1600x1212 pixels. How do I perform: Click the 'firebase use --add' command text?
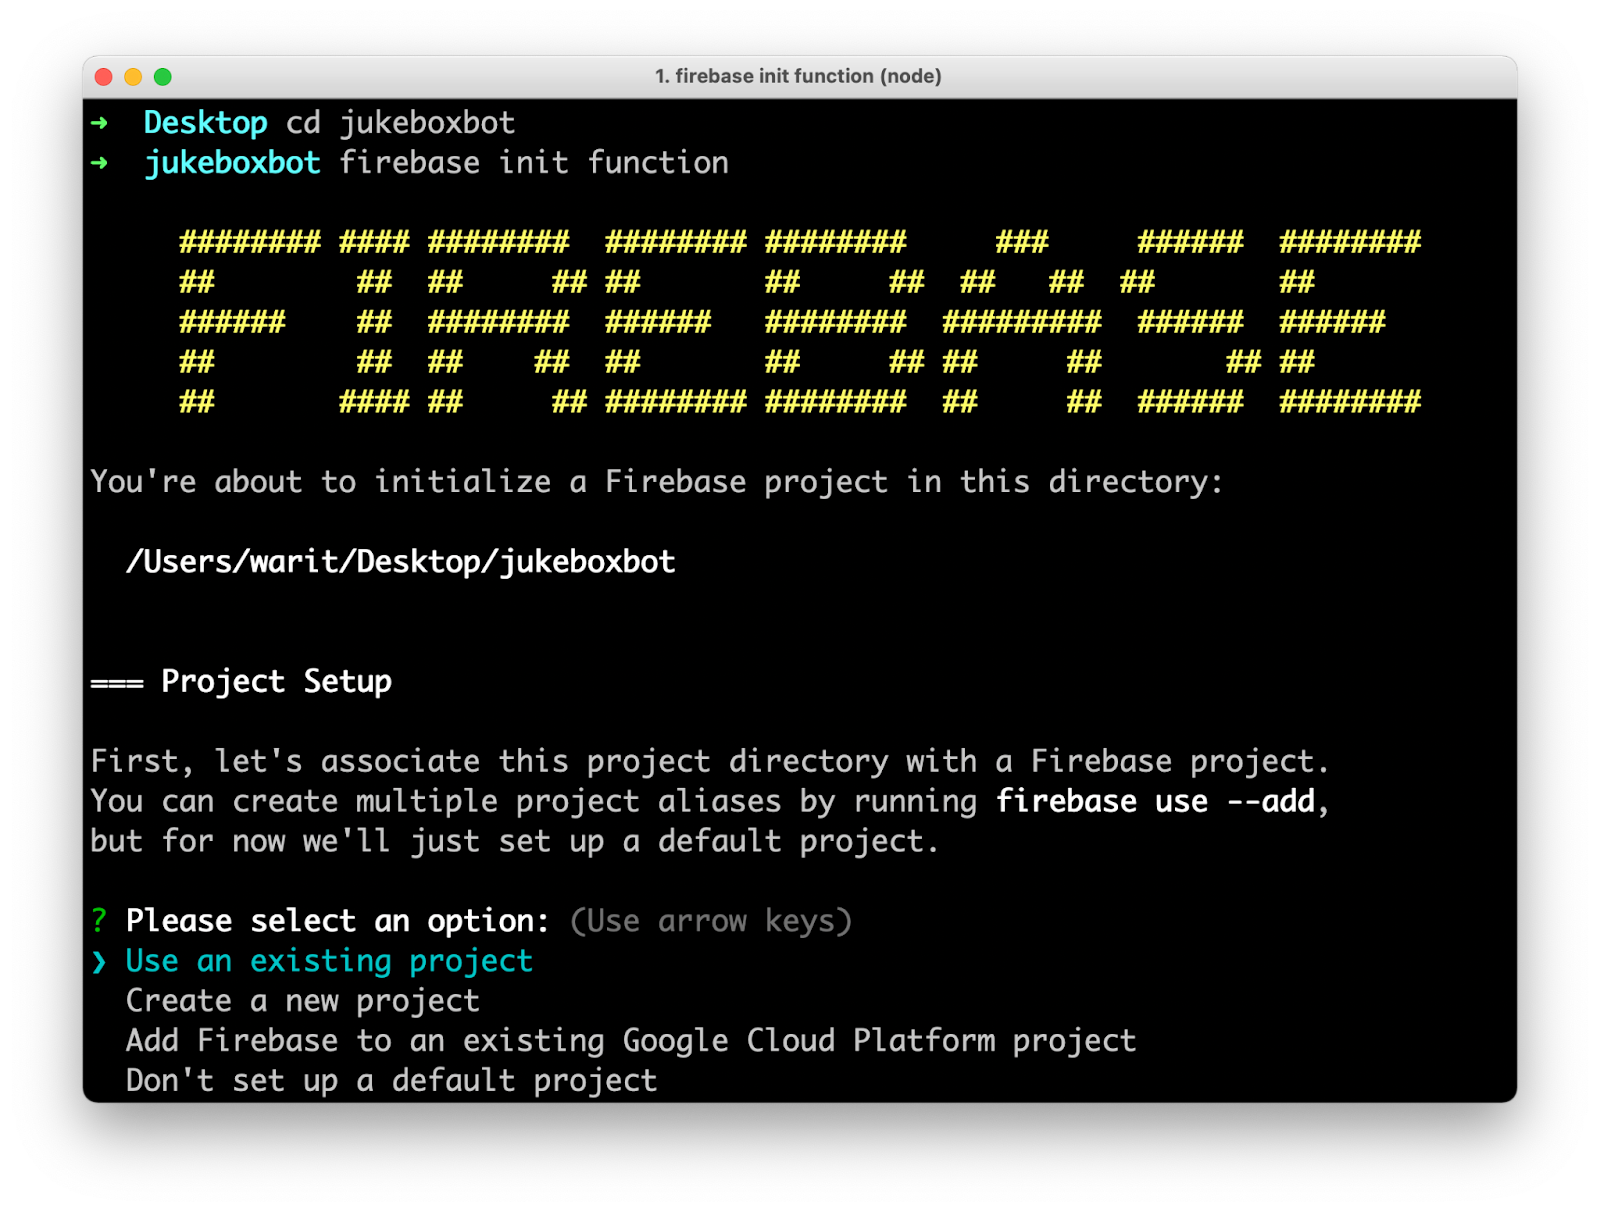(1155, 801)
